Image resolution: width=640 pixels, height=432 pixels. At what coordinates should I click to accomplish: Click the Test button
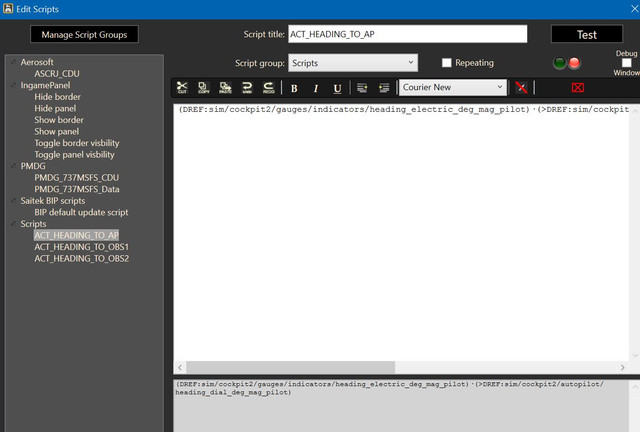tap(587, 34)
